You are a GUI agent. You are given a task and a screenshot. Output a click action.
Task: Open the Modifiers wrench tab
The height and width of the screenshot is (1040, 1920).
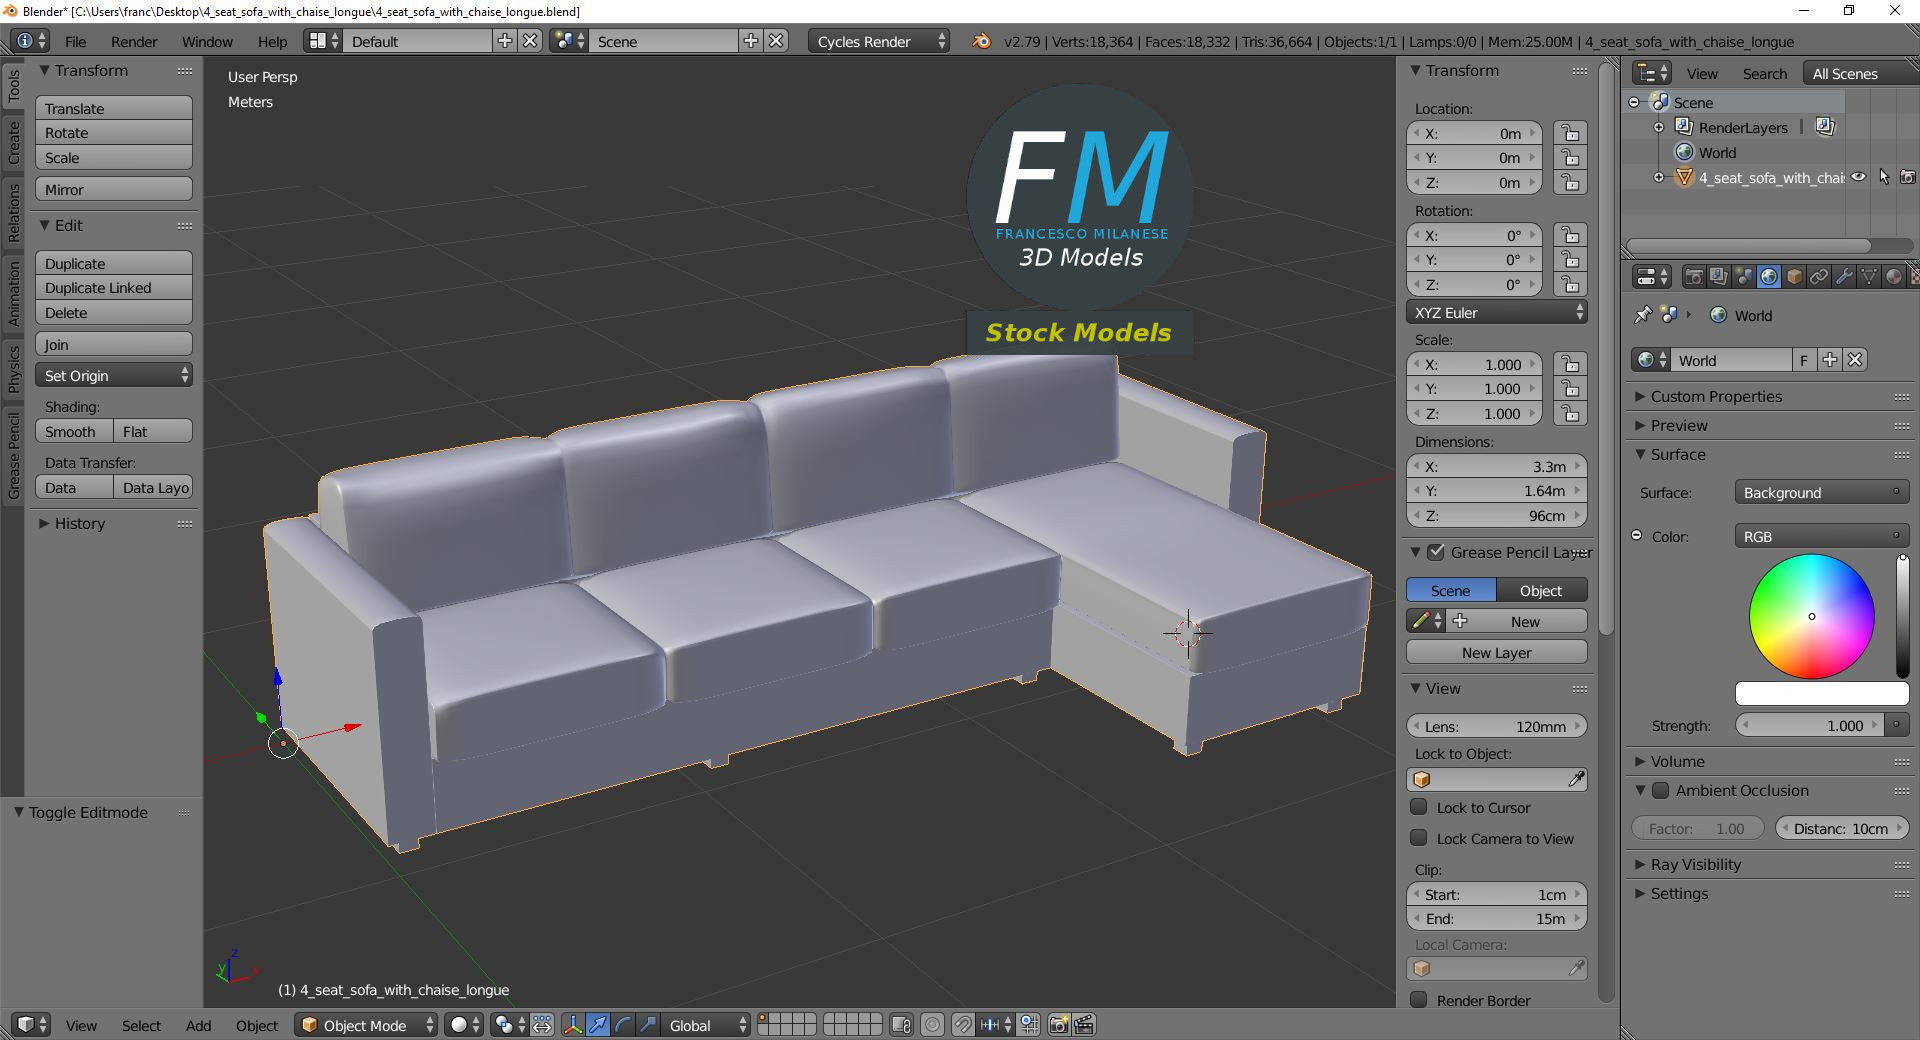coord(1844,277)
